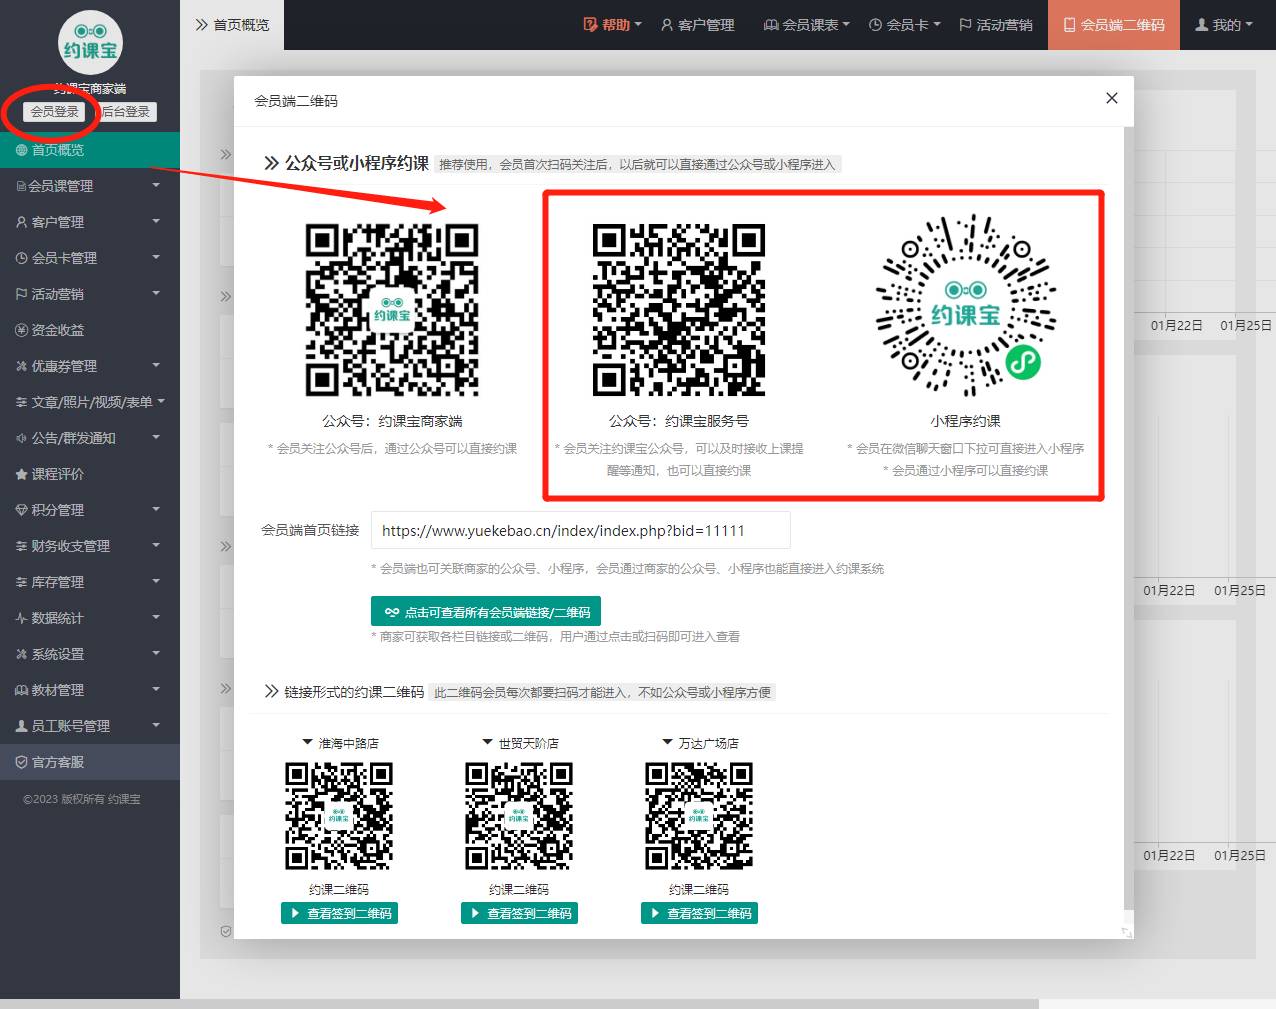Open 员工账号管理 sidebar menu
The image size is (1276, 1009).
click(x=90, y=726)
